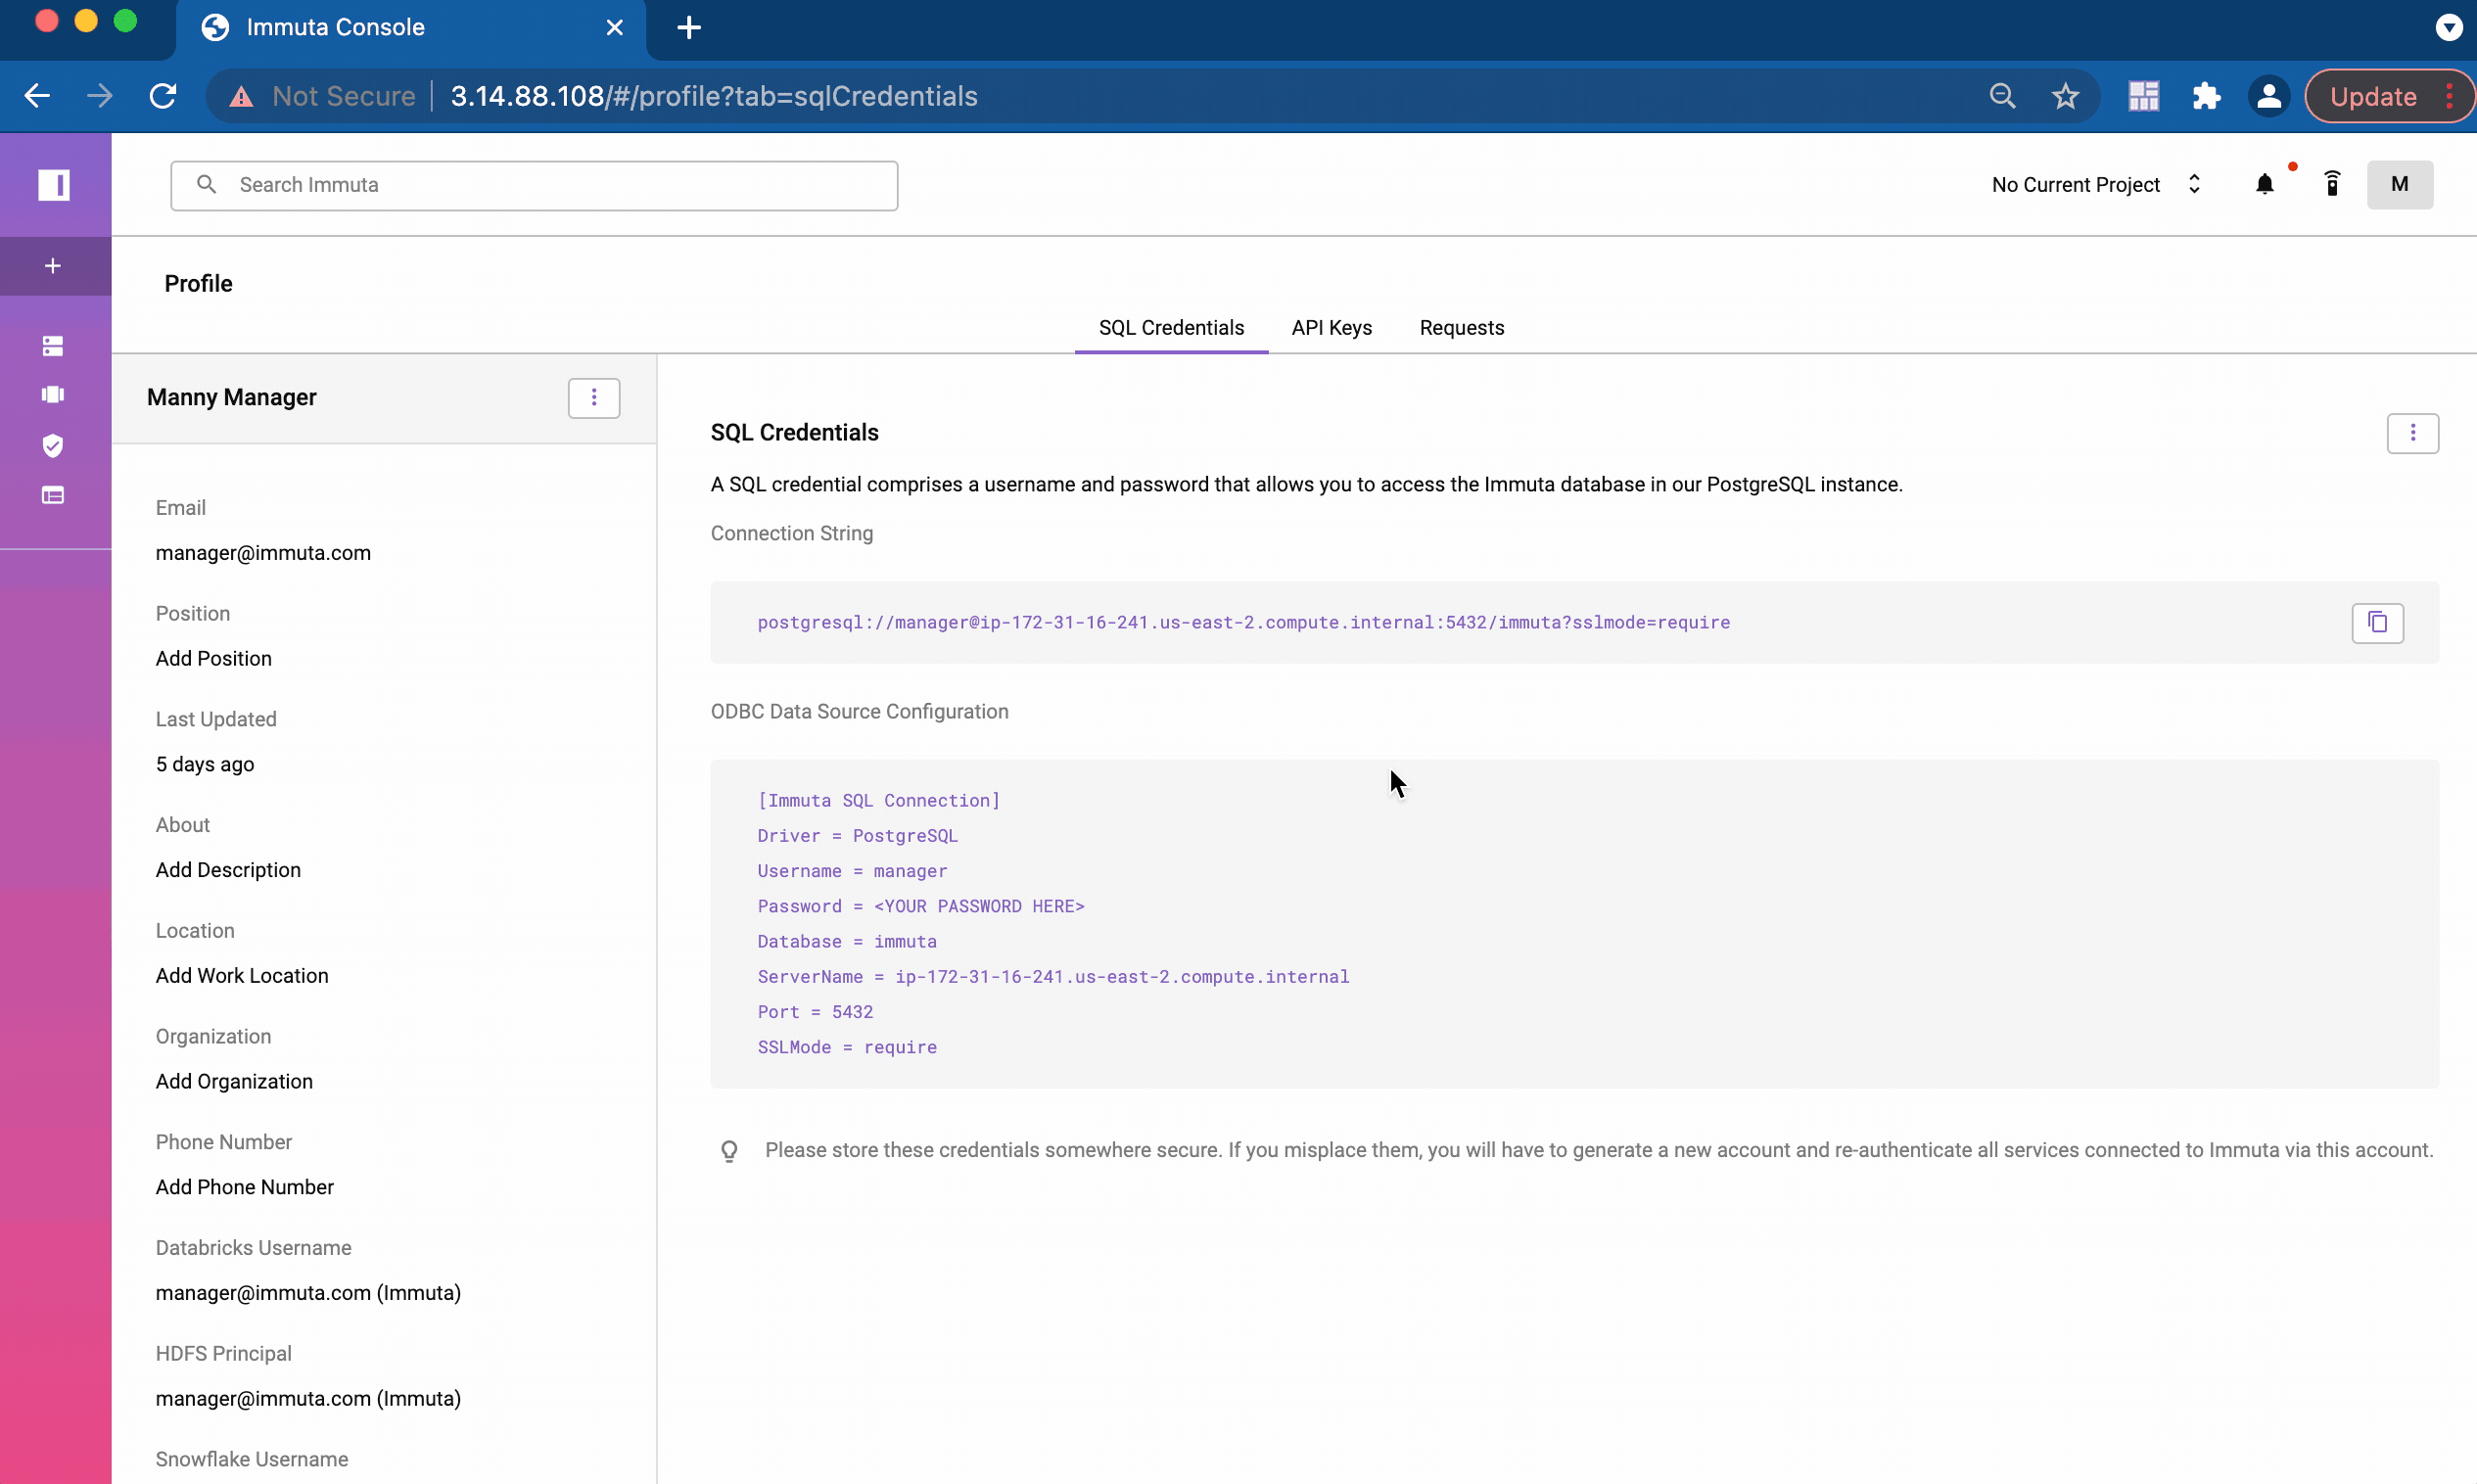Click Add Phone Number link

[245, 1187]
